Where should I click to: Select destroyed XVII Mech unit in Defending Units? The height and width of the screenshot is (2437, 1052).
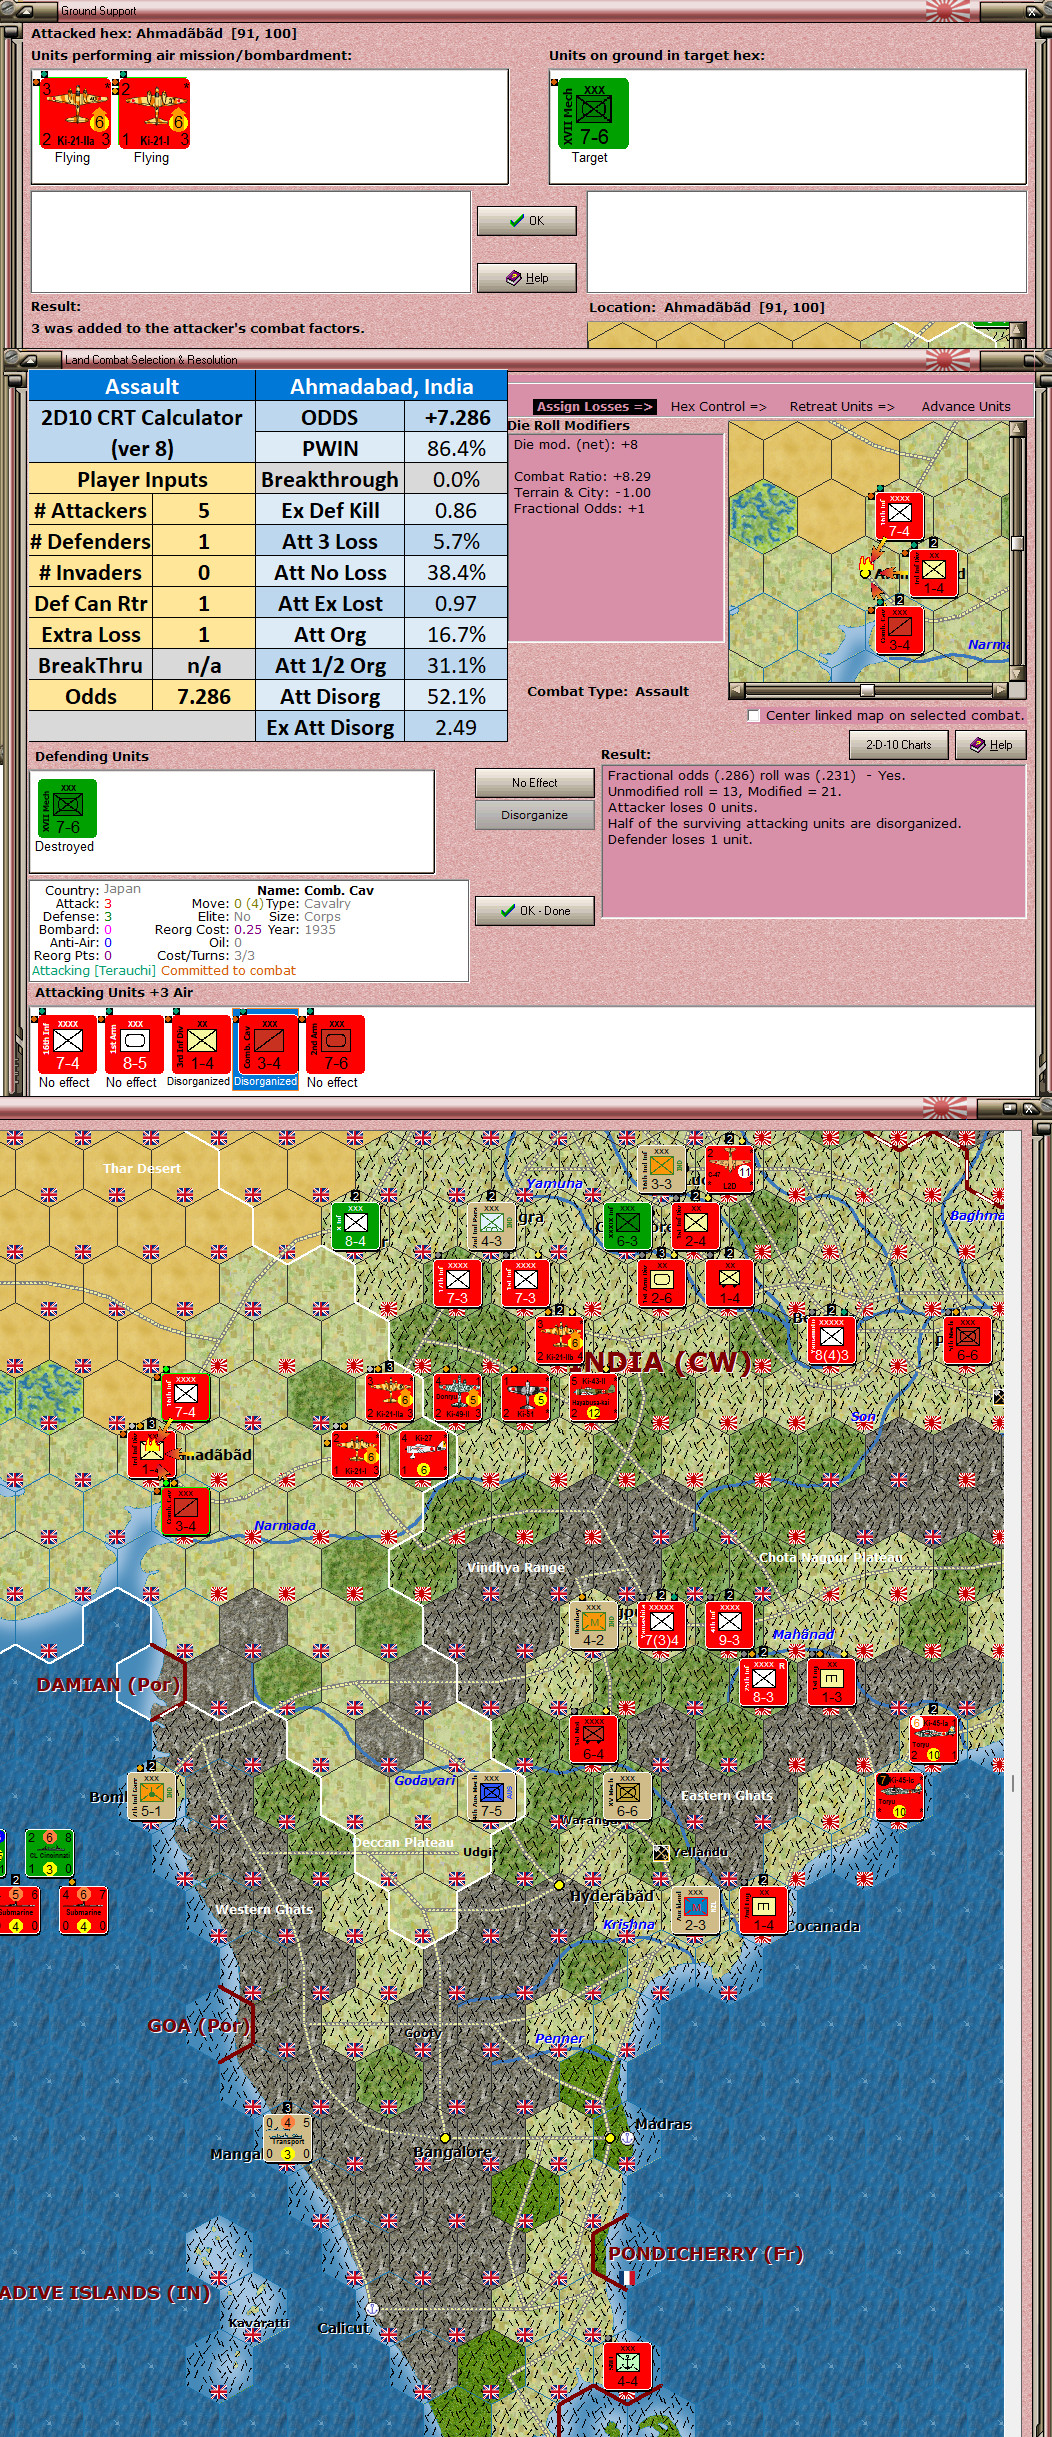point(68,808)
